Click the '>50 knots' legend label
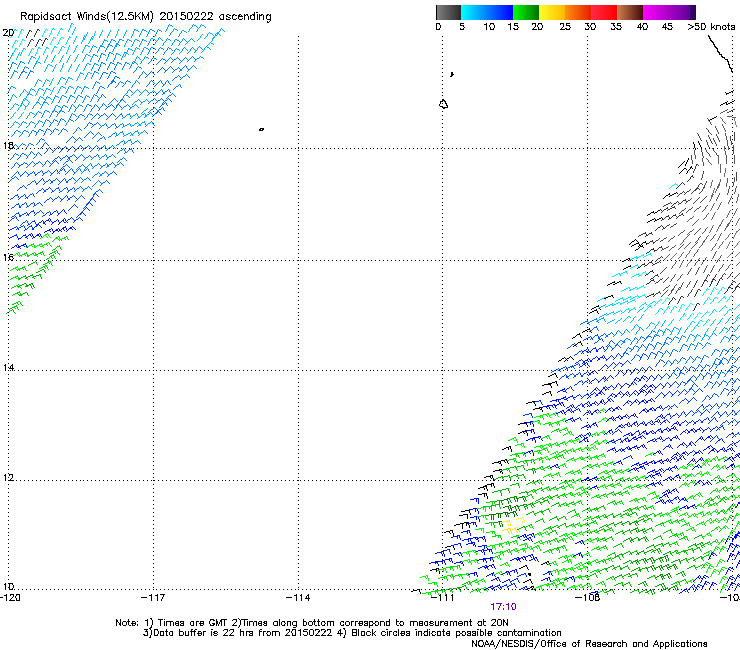The image size is (740, 650). click(x=711, y=27)
